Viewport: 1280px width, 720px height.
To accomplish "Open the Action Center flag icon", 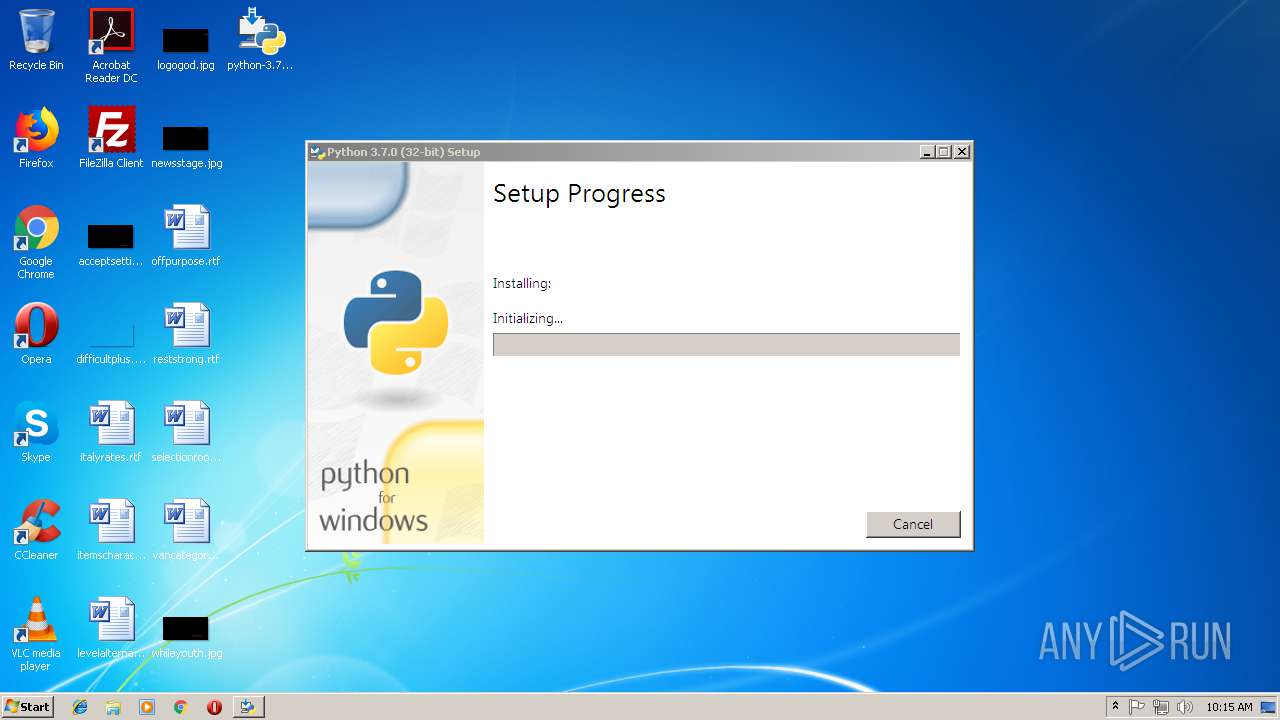I will [x=1137, y=707].
